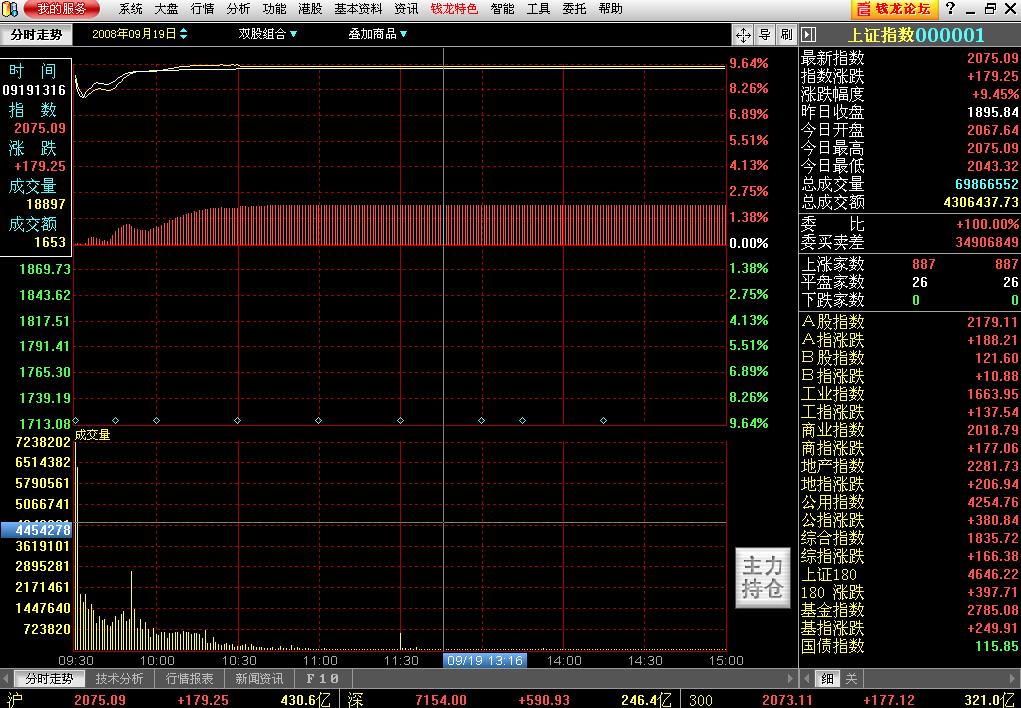Click the 地产指数 row
Screen dimensions: 1021x708
point(910,466)
